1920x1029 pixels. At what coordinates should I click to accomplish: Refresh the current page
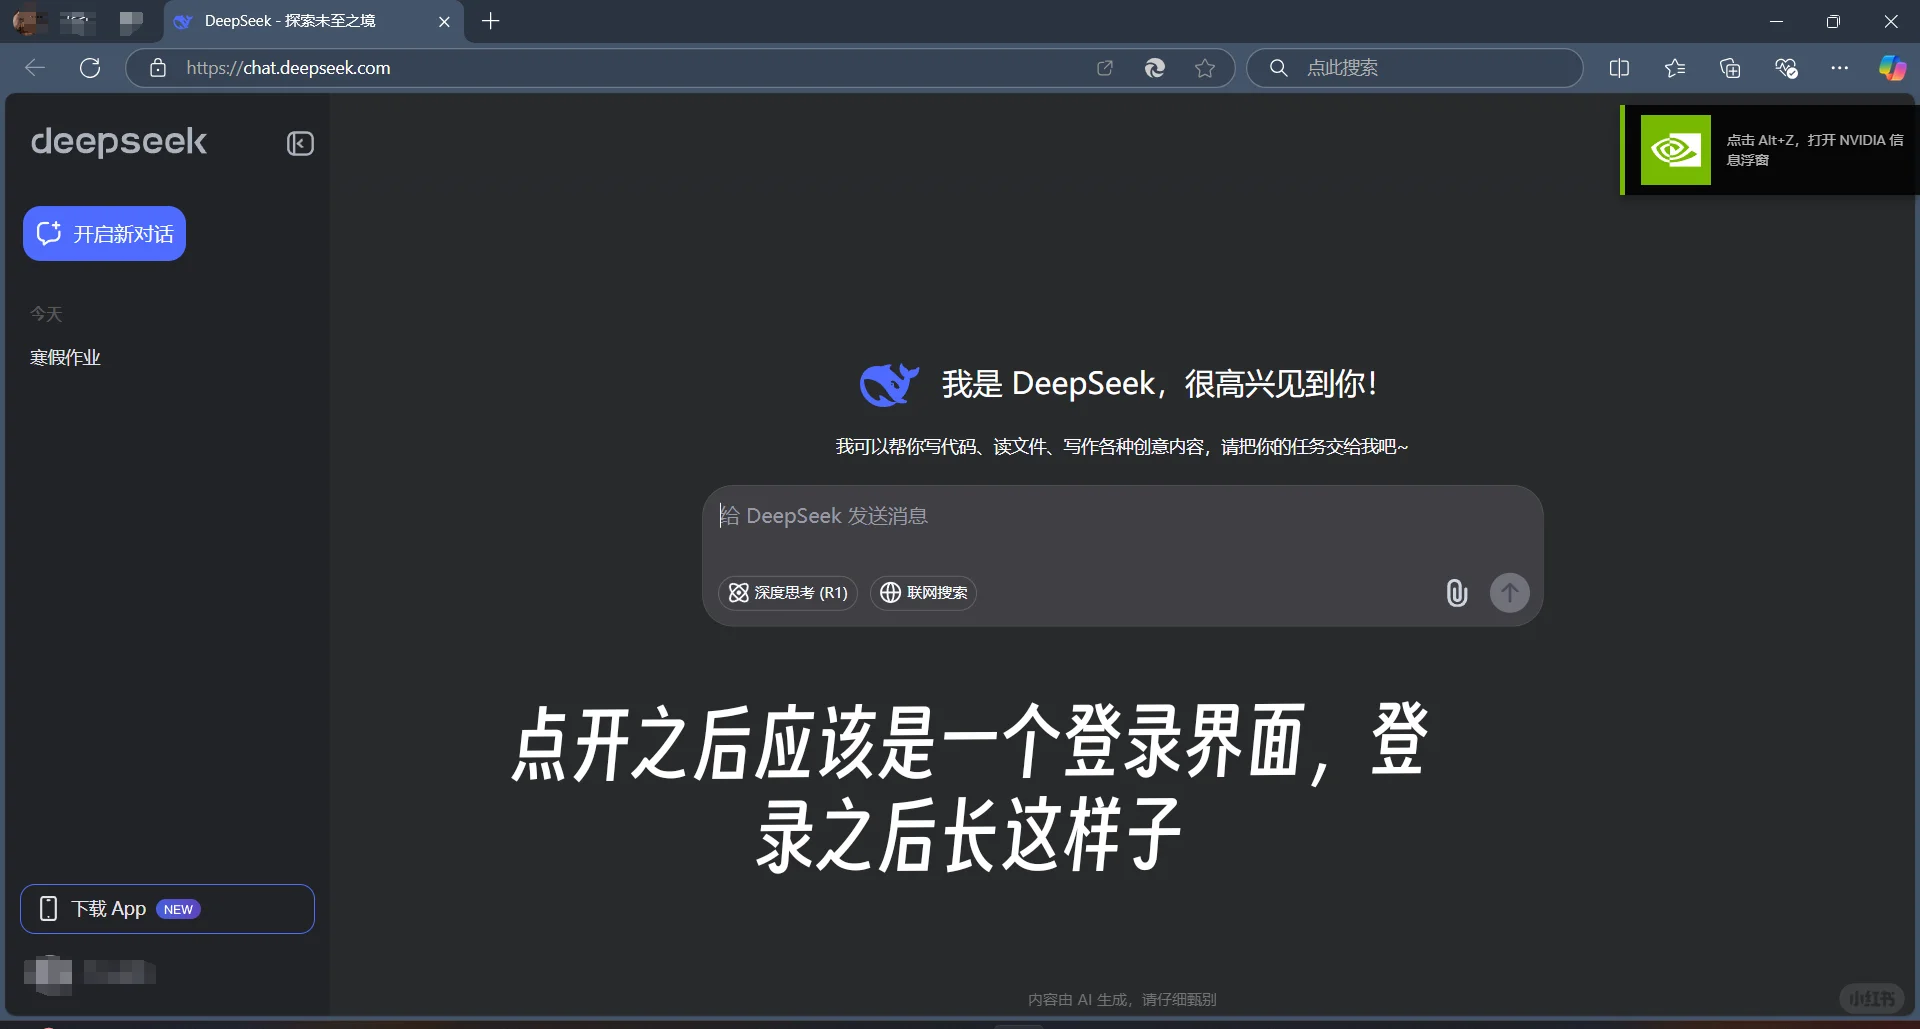90,68
